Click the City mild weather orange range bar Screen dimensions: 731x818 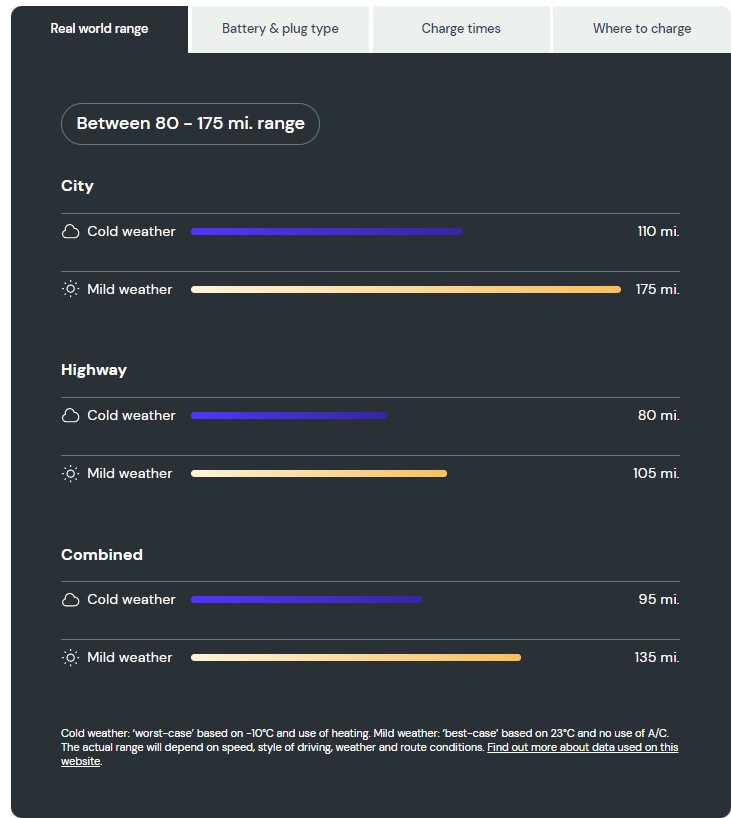(x=406, y=290)
